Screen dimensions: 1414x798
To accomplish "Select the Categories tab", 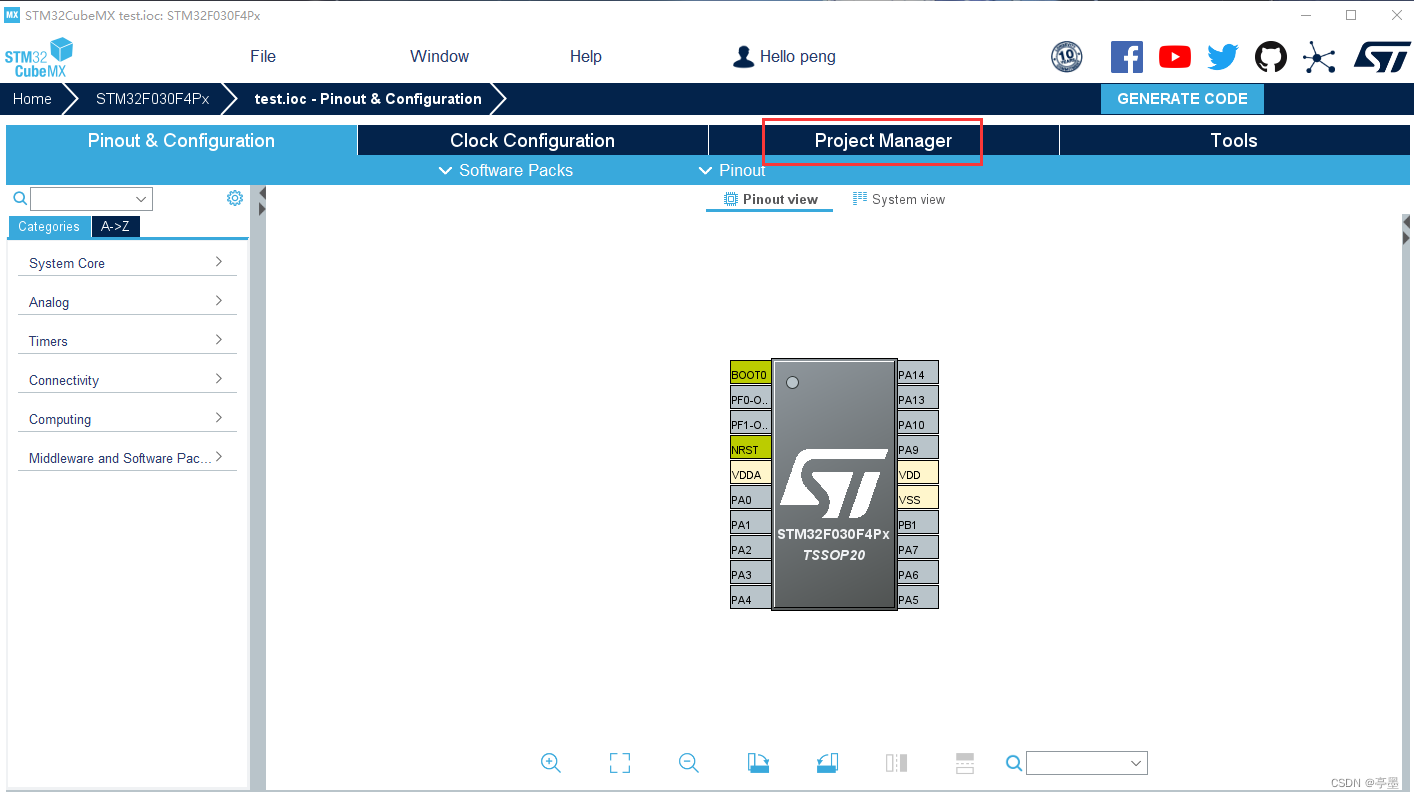I will click(49, 227).
